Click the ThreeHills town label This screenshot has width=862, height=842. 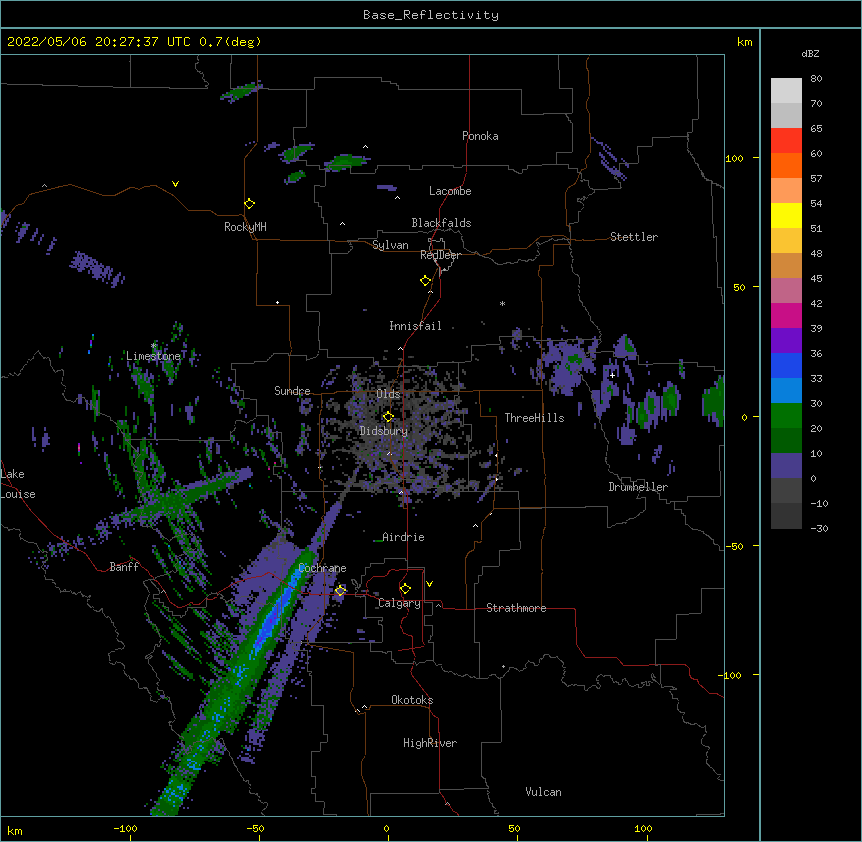pos(534,418)
